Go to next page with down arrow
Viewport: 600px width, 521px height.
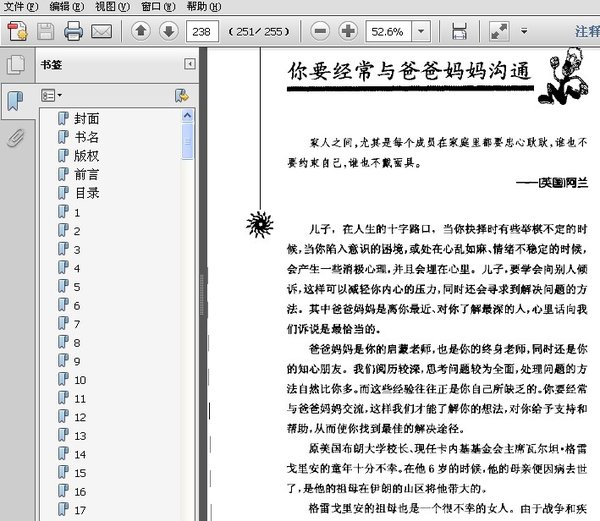[x=169, y=31]
